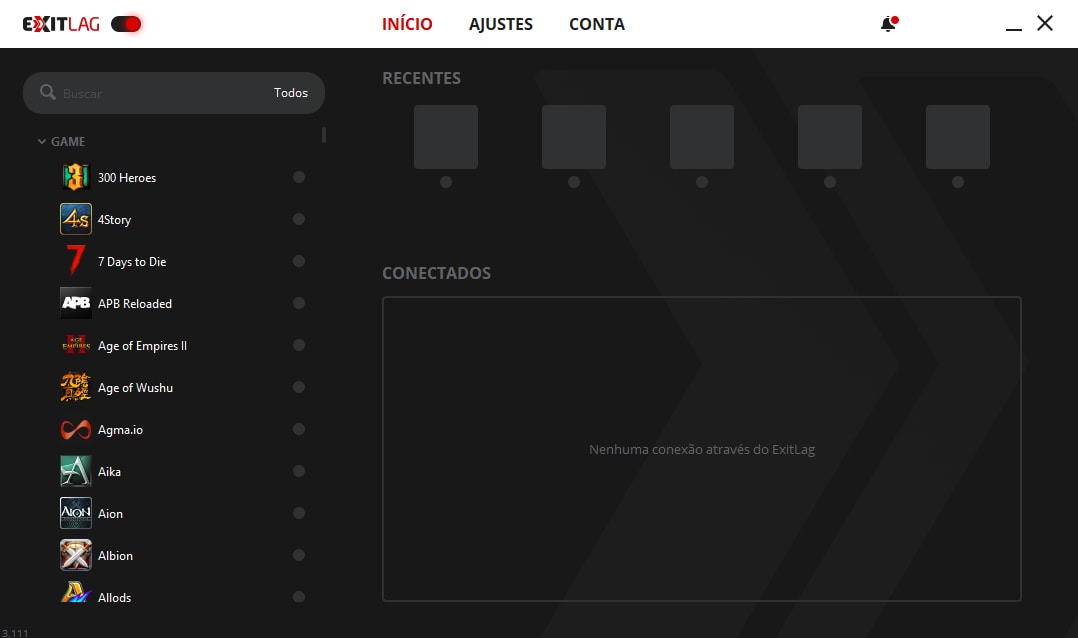Select Agma.io entry

pyautogui.click(x=120, y=429)
